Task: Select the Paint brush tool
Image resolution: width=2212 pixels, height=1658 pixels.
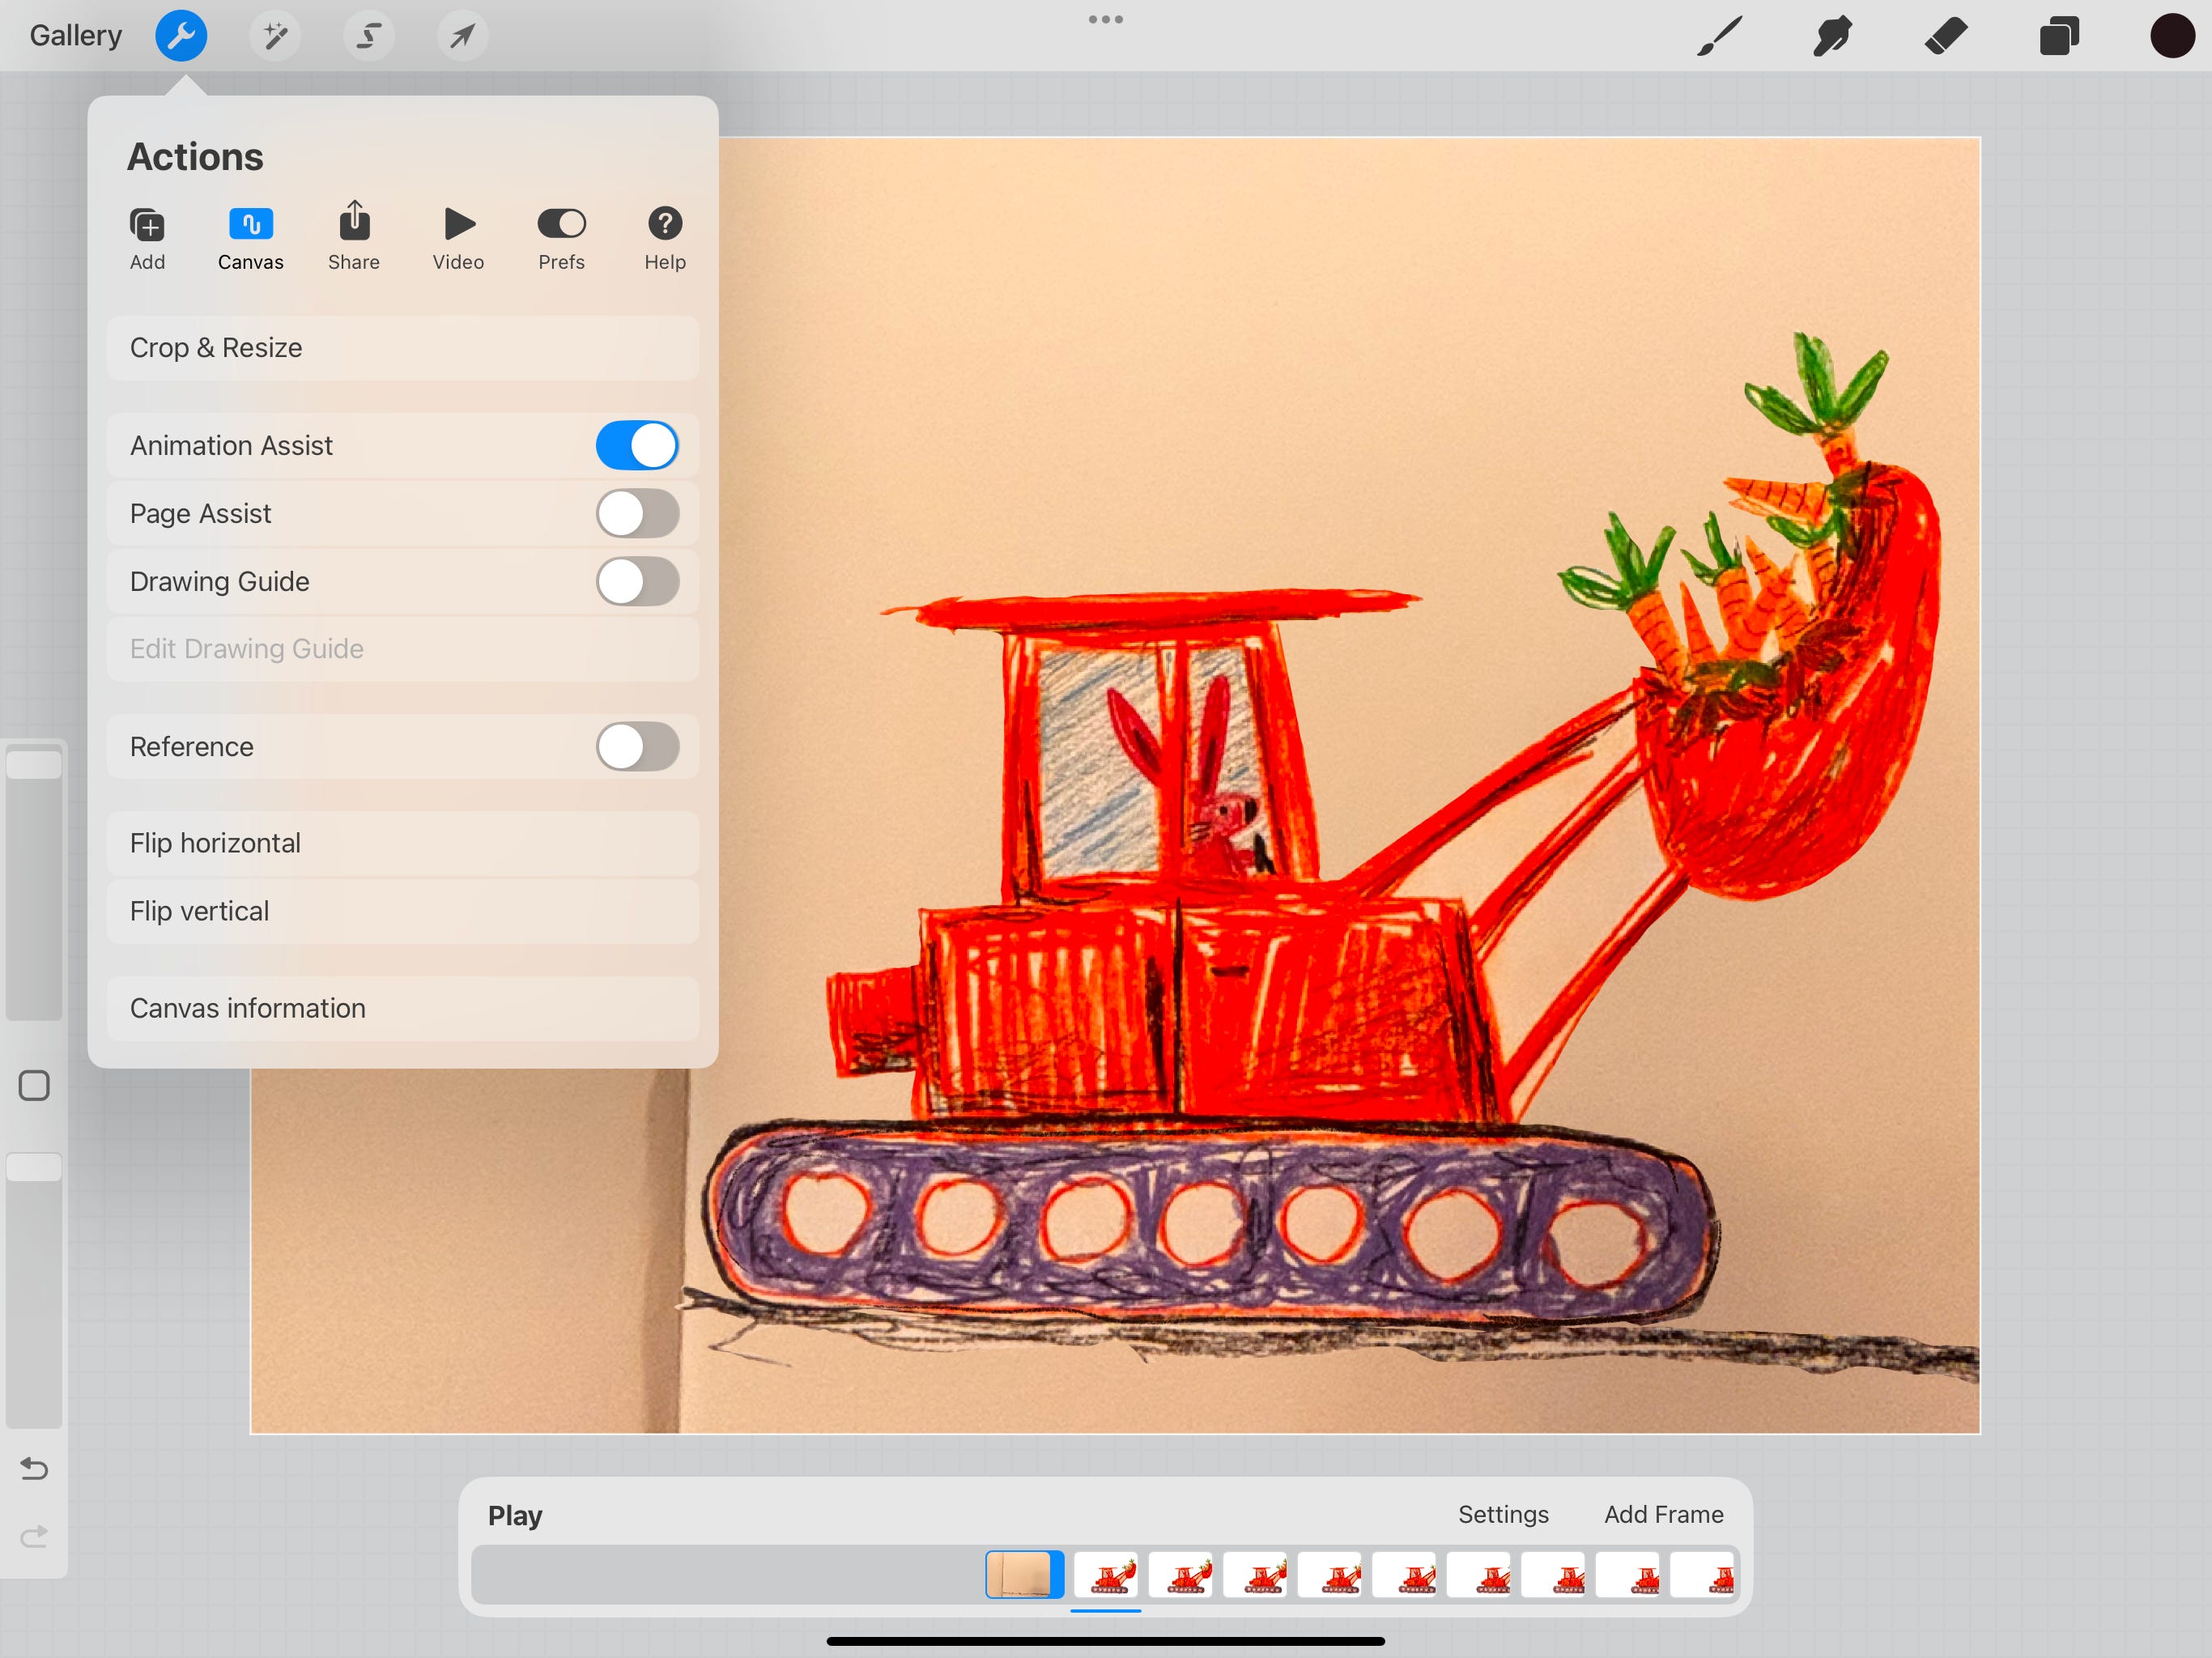Action: 1719,36
